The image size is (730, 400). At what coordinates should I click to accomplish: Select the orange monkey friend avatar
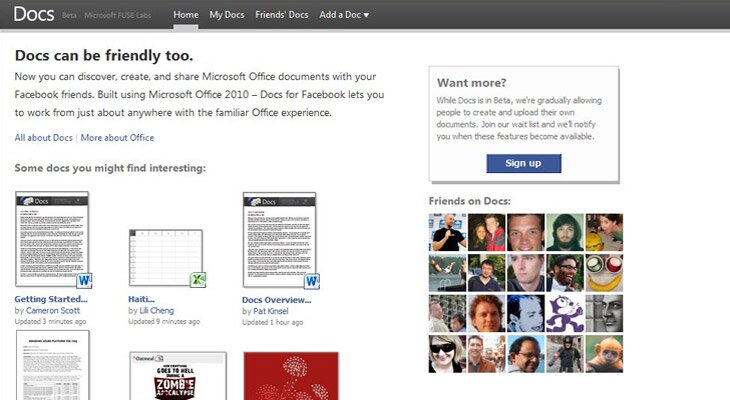pyautogui.click(x=604, y=354)
